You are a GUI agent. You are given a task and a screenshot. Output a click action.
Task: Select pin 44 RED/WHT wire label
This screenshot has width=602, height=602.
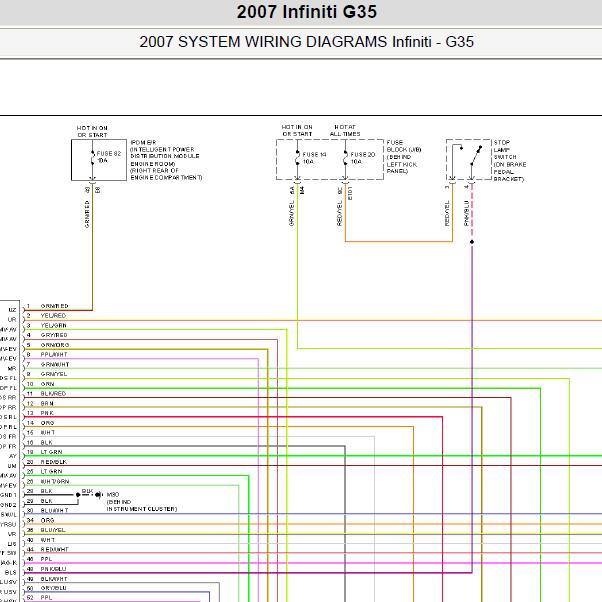(x=54, y=549)
